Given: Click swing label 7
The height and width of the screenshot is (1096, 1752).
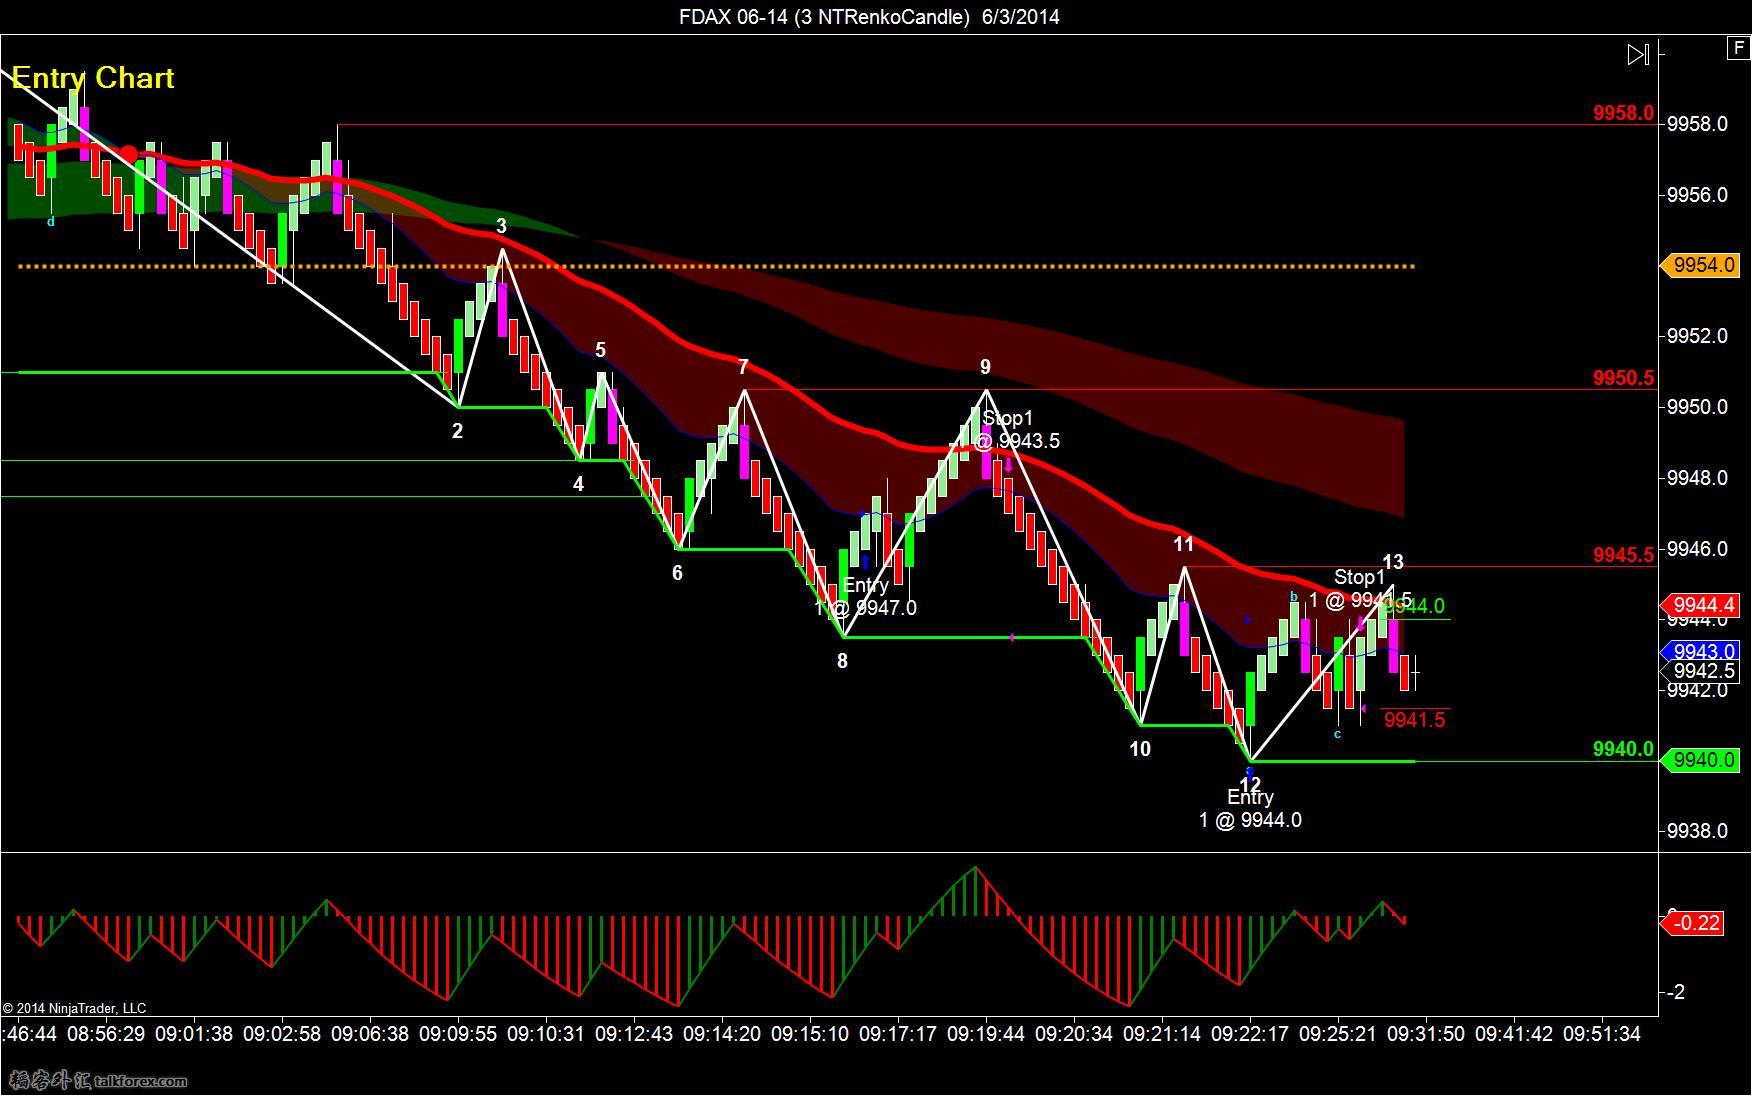Looking at the screenshot, I should [x=743, y=368].
